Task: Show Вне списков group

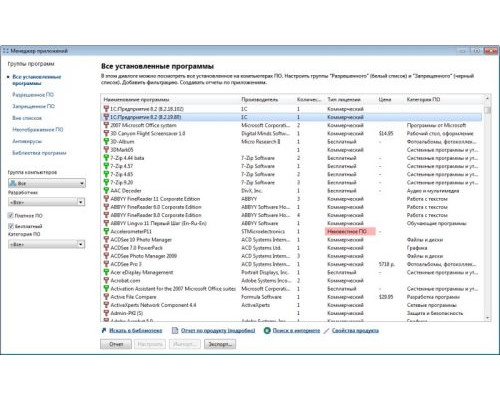Action: [27, 118]
